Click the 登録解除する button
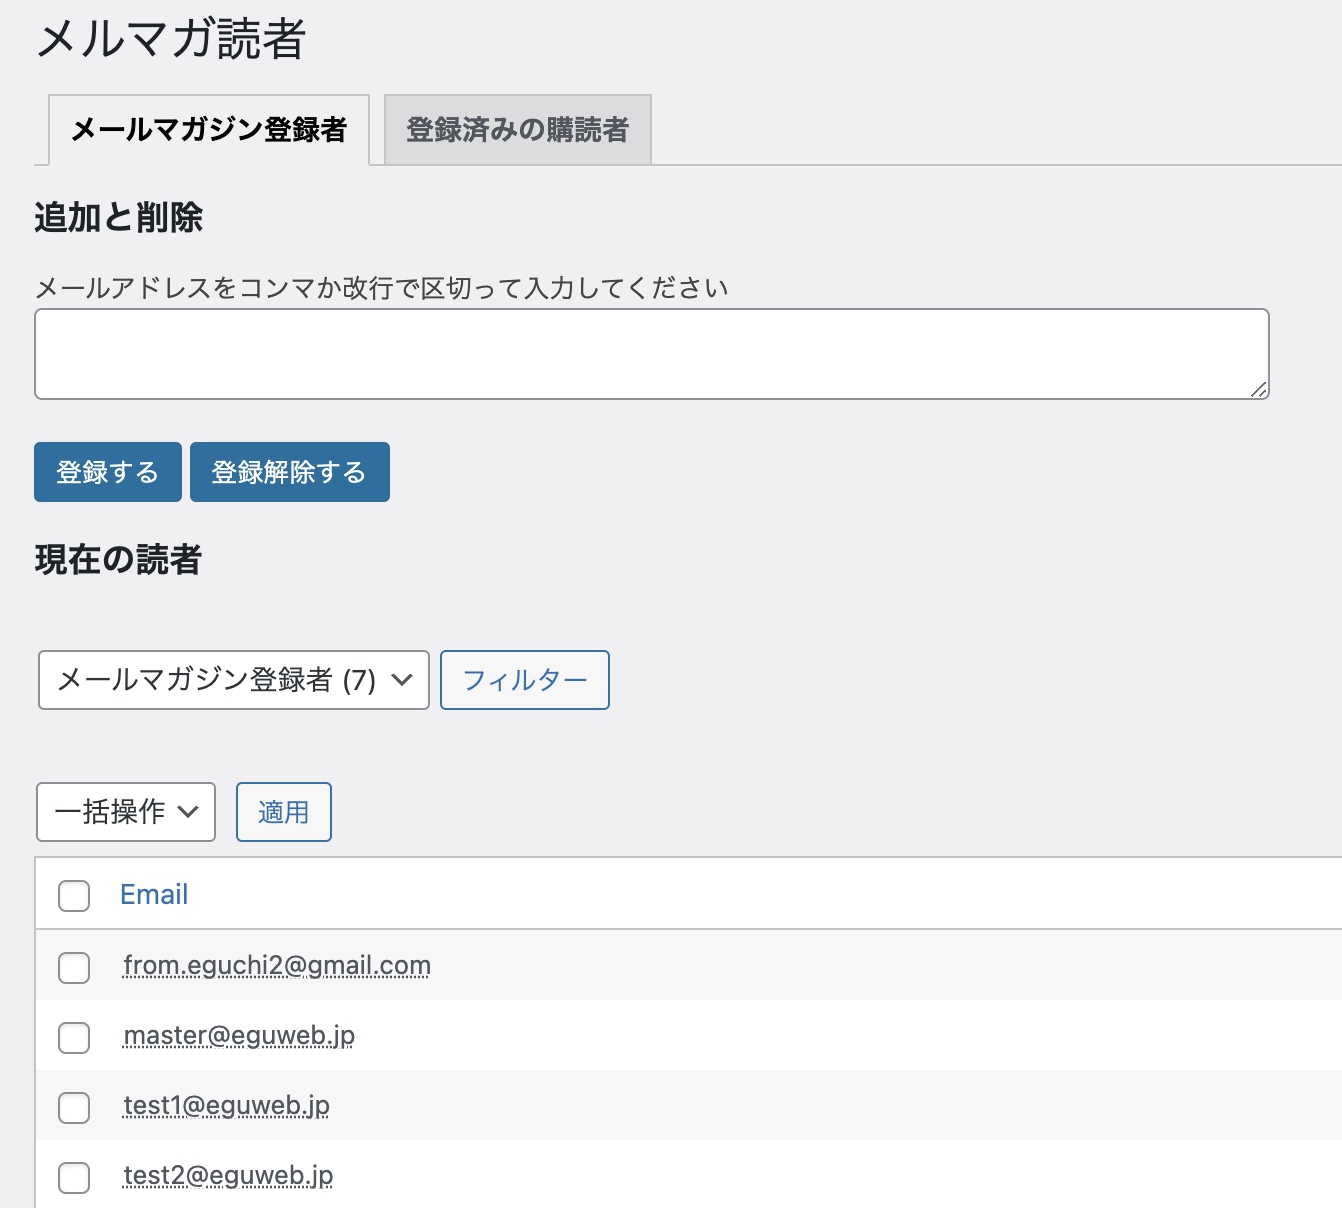 tap(289, 471)
